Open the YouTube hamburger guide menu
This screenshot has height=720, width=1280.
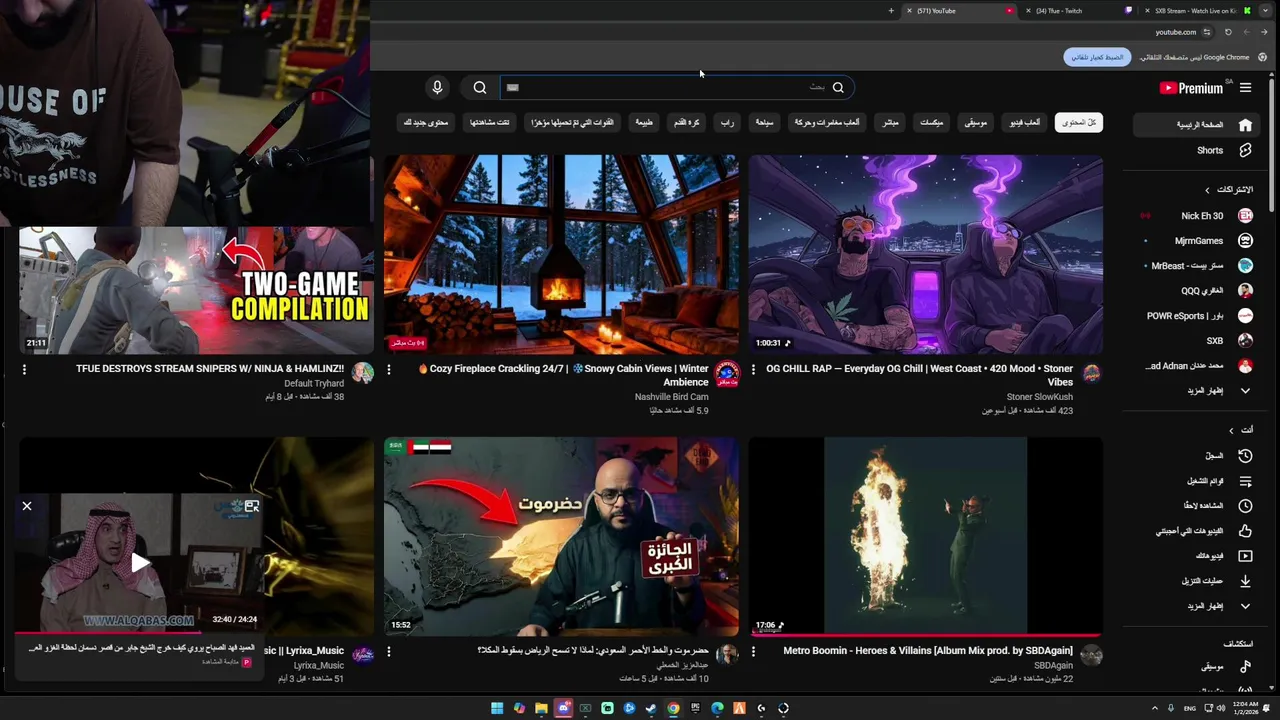(1245, 88)
